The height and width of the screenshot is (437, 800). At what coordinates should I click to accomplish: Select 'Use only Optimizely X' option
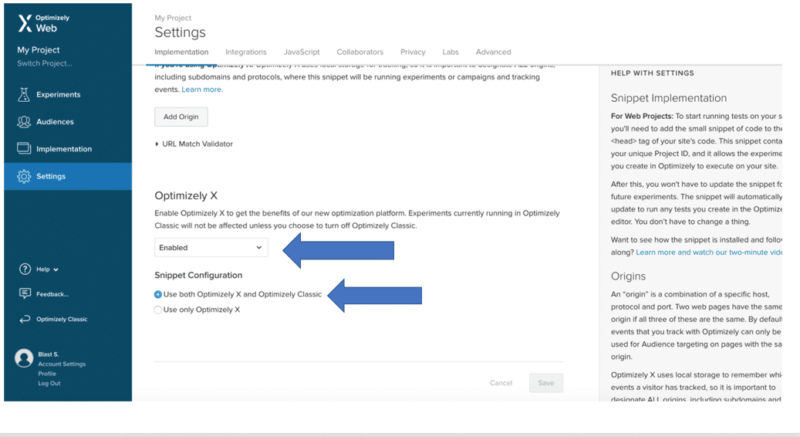tap(158, 310)
